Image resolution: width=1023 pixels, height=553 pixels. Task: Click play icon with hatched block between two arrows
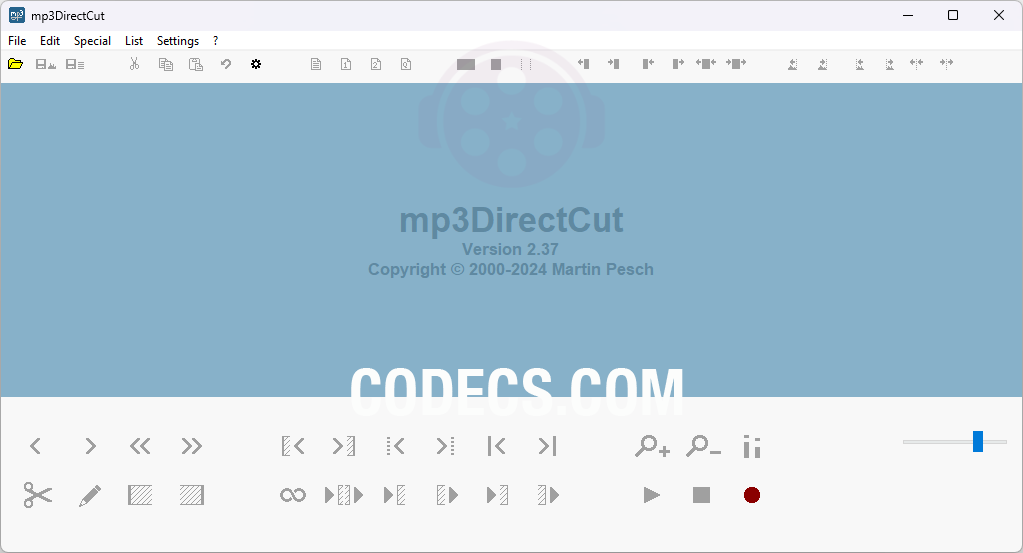[344, 495]
